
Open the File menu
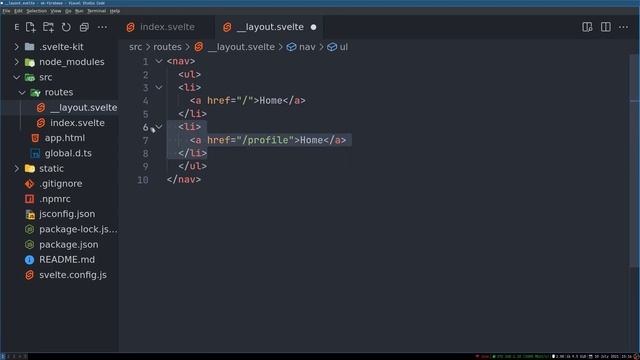coord(6,11)
